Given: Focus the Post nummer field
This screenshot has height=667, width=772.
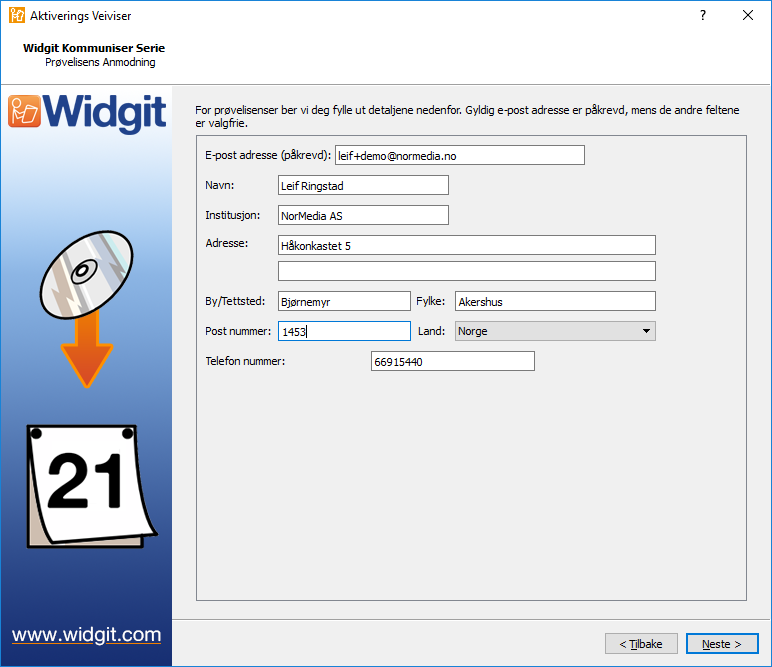Looking at the screenshot, I should tap(344, 331).
